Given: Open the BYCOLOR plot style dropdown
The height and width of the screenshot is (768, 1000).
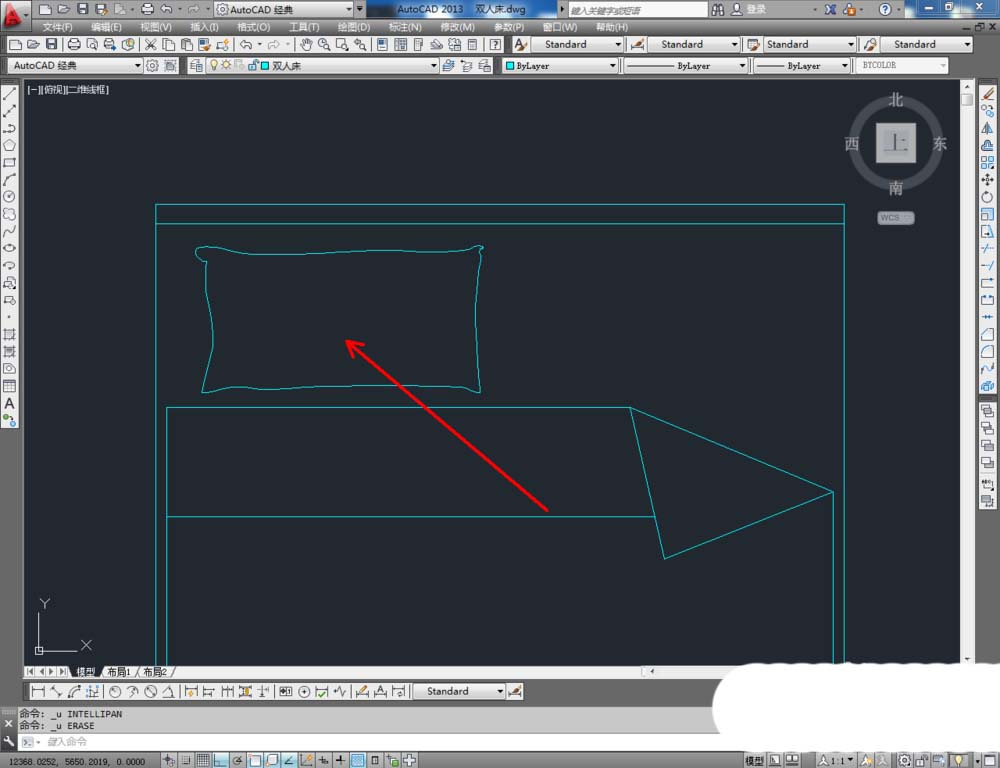Looking at the screenshot, I should pyautogui.click(x=901, y=66).
